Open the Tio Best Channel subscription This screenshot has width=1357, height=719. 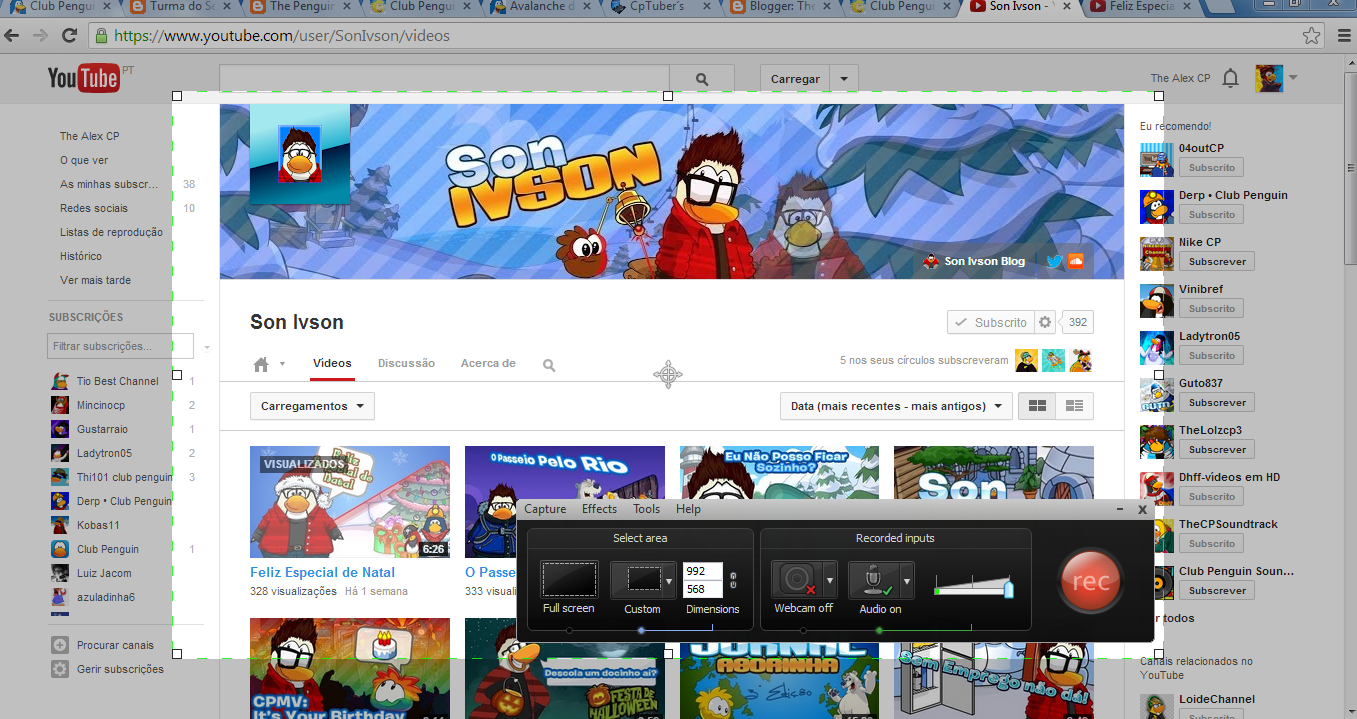[118, 381]
